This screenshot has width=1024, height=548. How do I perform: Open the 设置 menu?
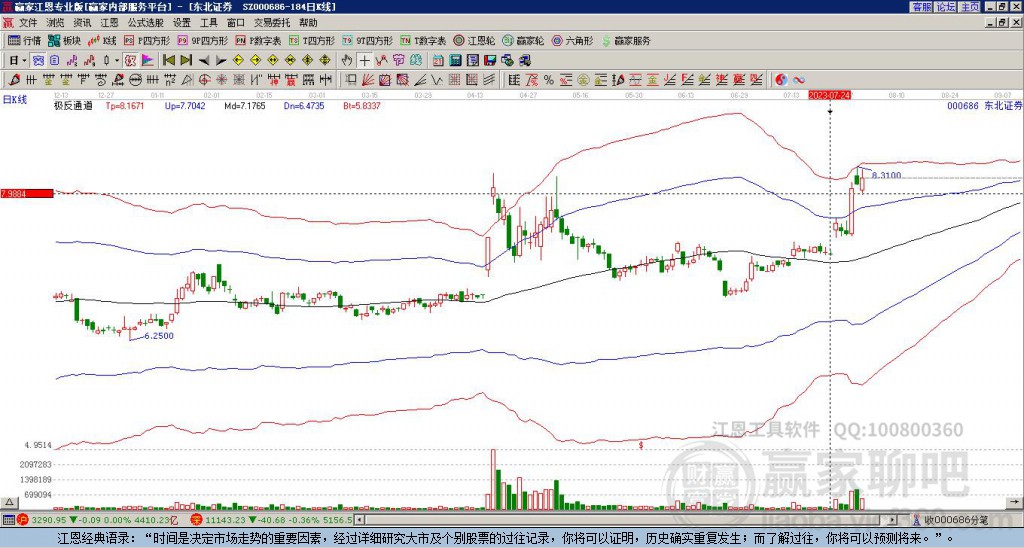[x=182, y=23]
